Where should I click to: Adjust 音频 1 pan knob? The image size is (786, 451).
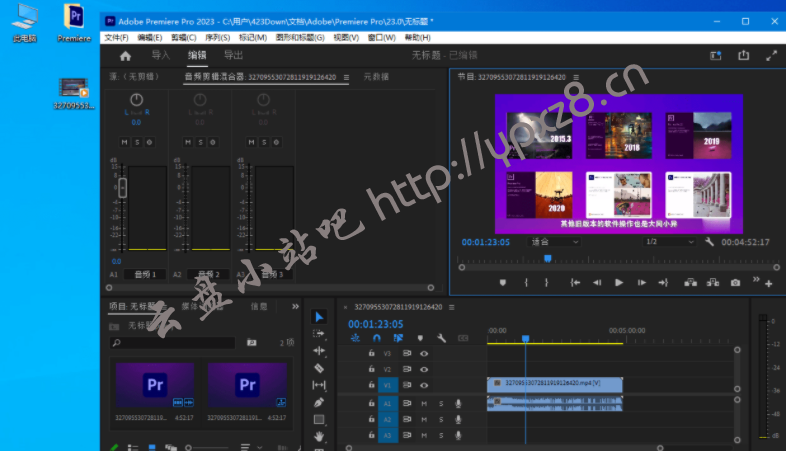(x=136, y=100)
